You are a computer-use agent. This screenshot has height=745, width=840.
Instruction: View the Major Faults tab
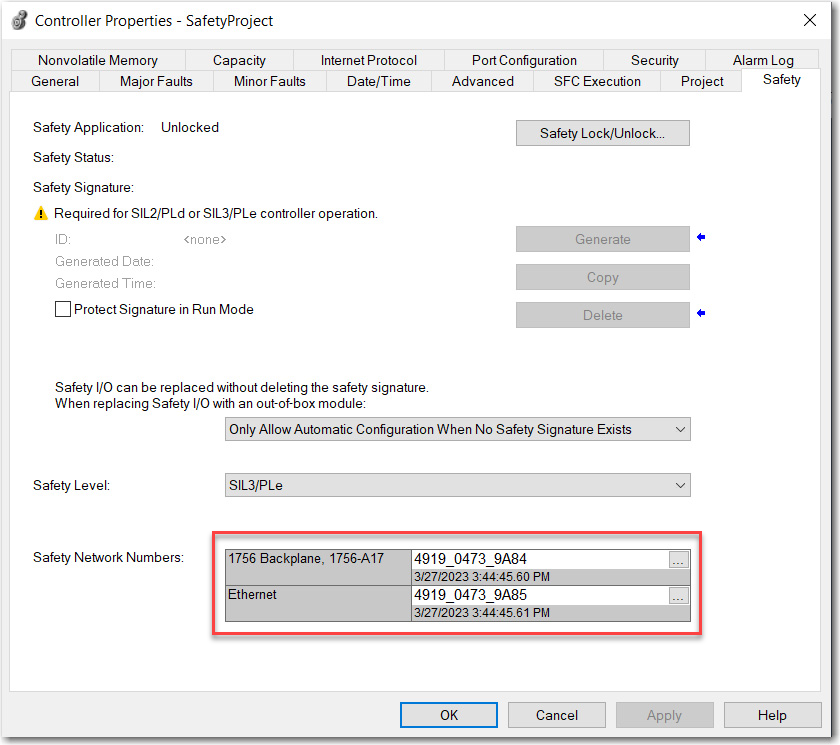pos(156,81)
